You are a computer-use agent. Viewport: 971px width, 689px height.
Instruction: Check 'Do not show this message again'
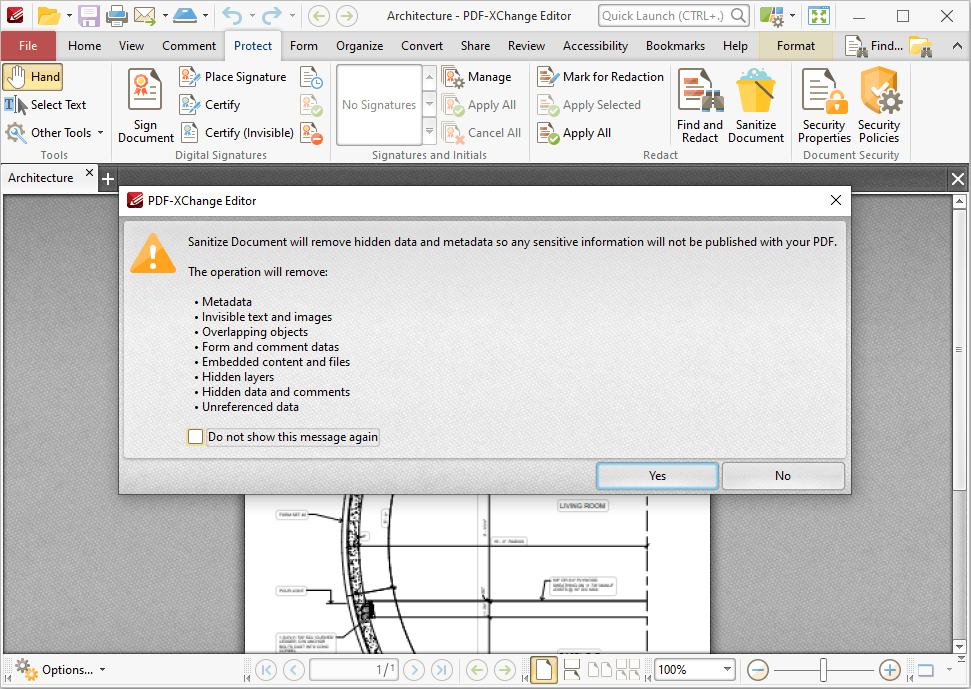pyautogui.click(x=195, y=436)
